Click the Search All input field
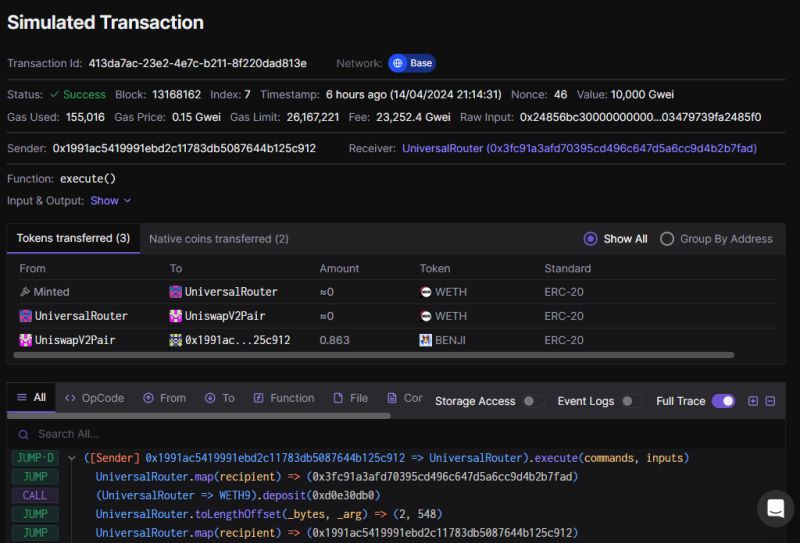Screen dimensions: 800x543 [x=396, y=434]
